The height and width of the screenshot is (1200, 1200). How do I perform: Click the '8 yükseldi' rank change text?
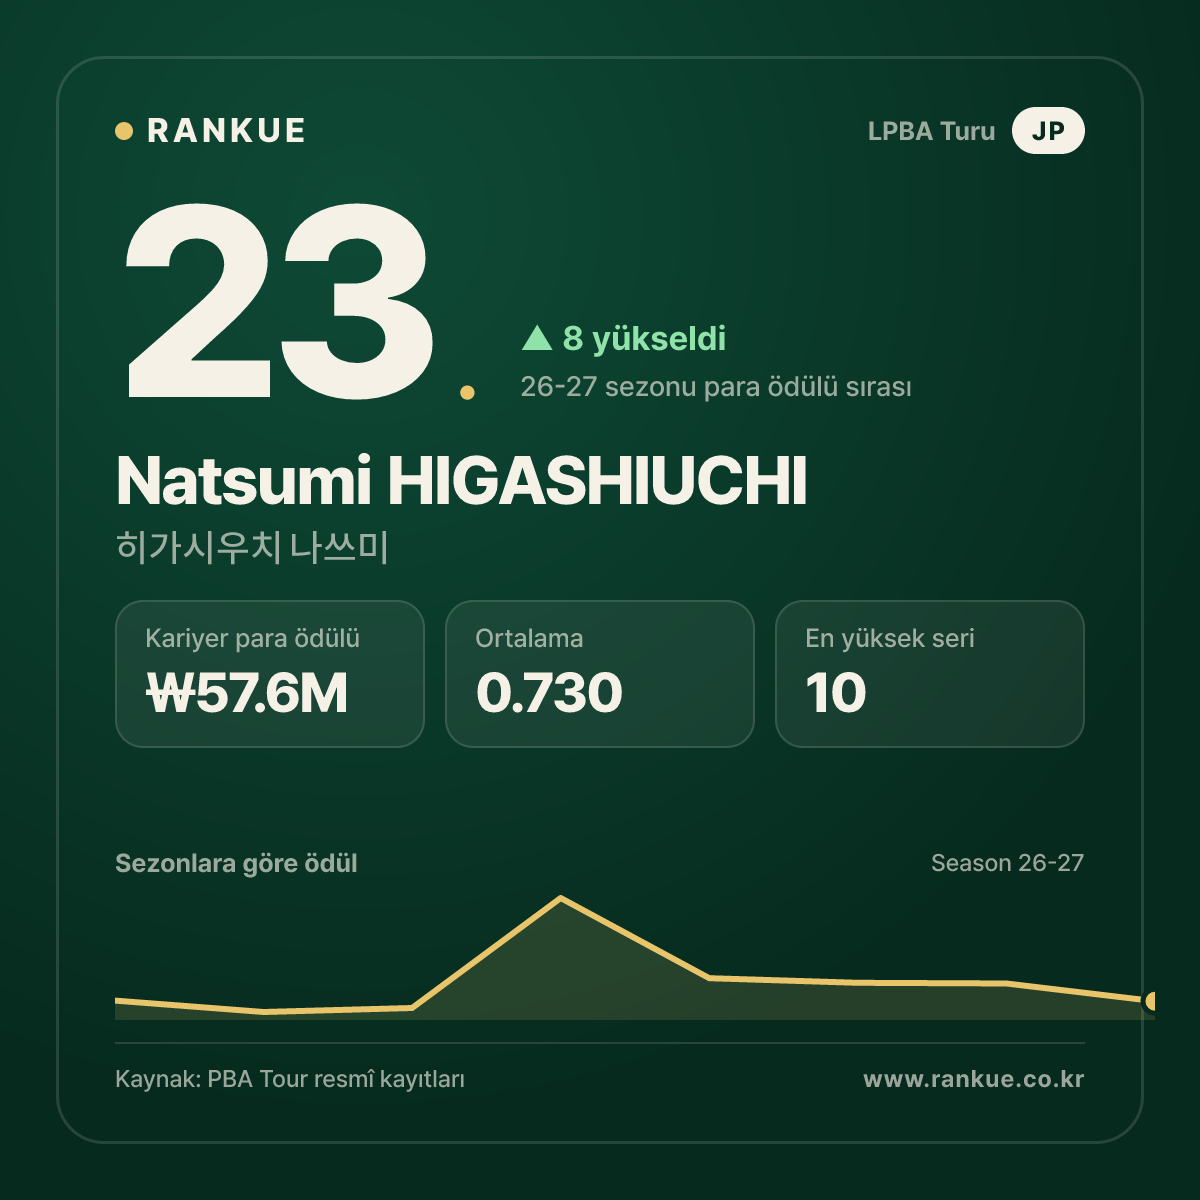(x=644, y=339)
